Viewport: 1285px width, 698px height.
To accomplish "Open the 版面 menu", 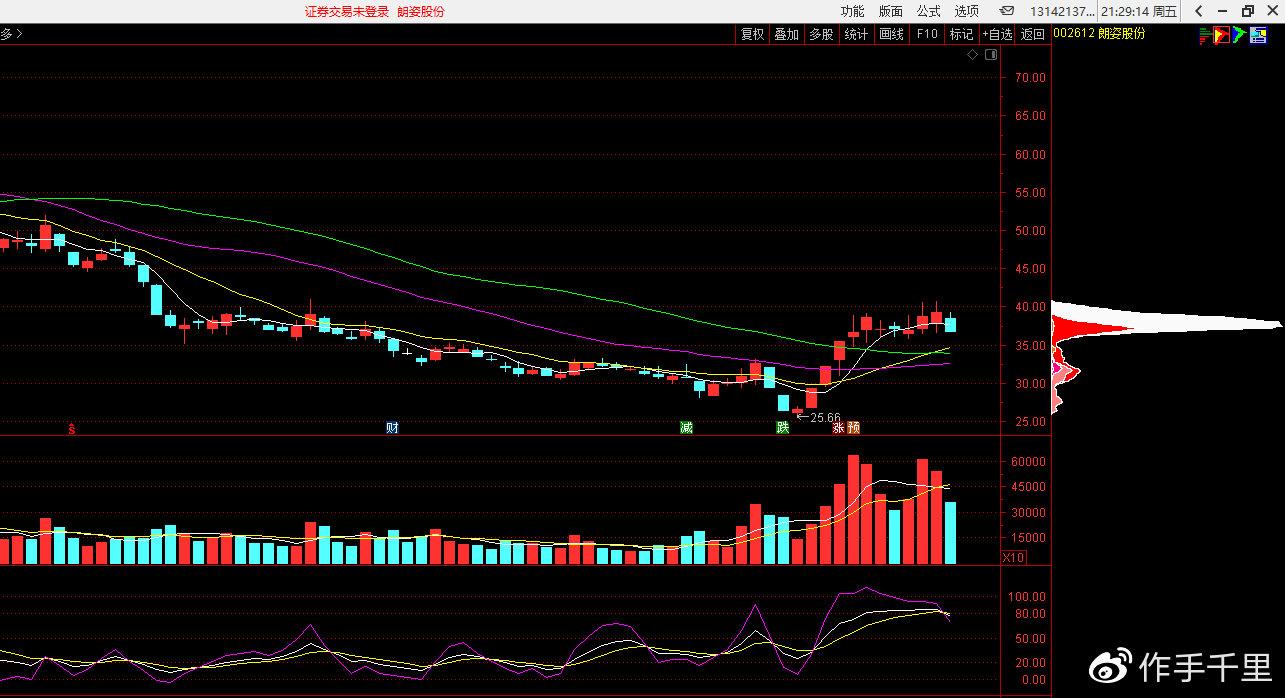I will tap(890, 11).
